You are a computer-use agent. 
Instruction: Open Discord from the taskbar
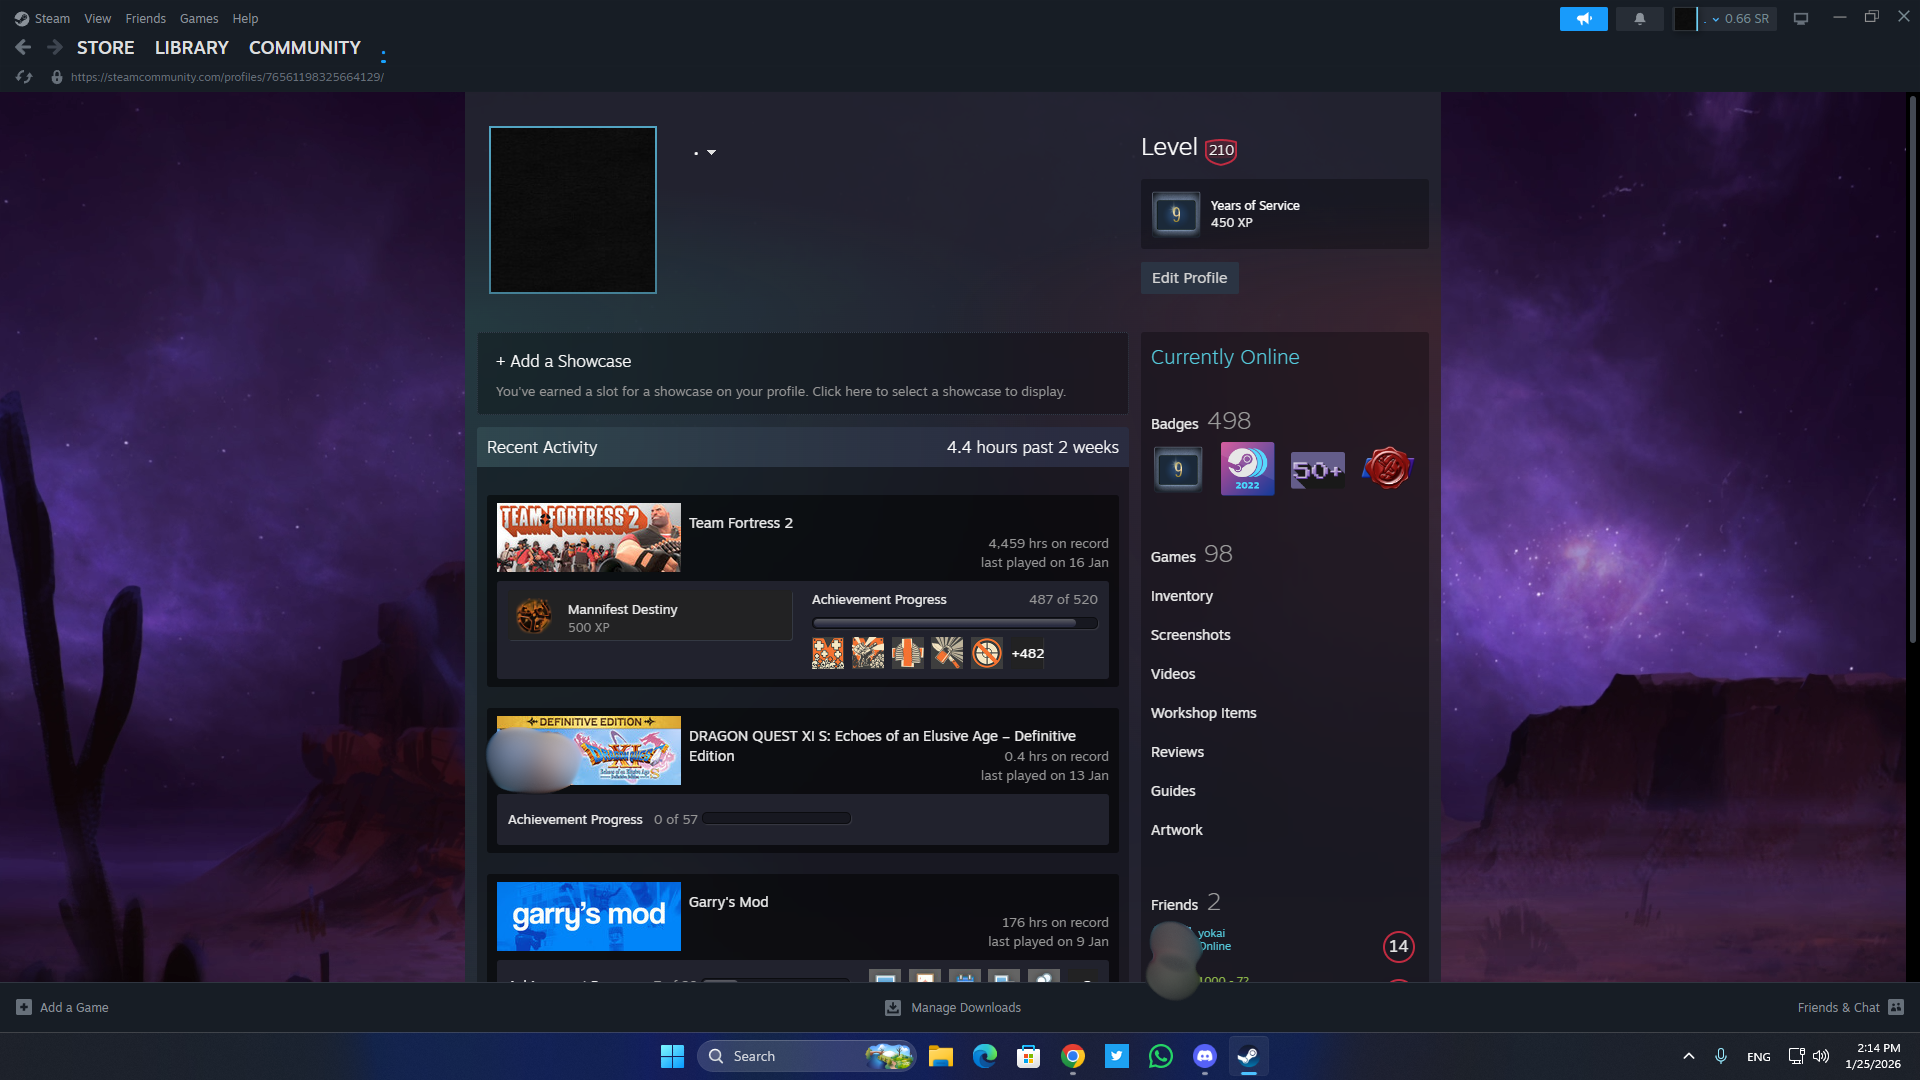click(1204, 1056)
